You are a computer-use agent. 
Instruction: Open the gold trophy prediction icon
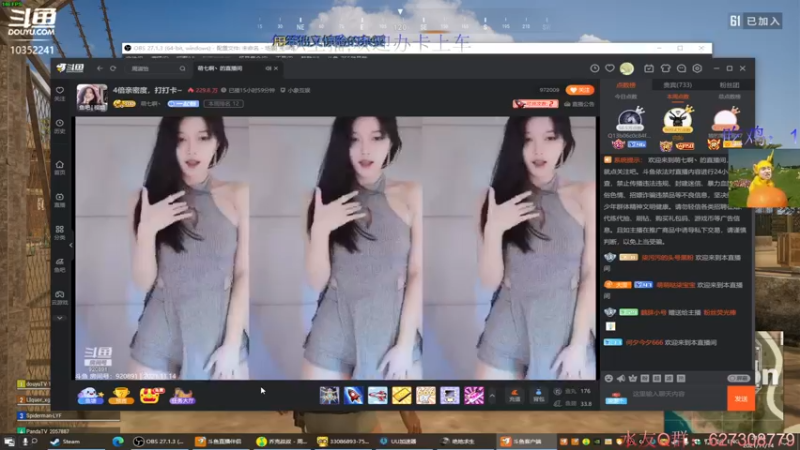point(121,395)
